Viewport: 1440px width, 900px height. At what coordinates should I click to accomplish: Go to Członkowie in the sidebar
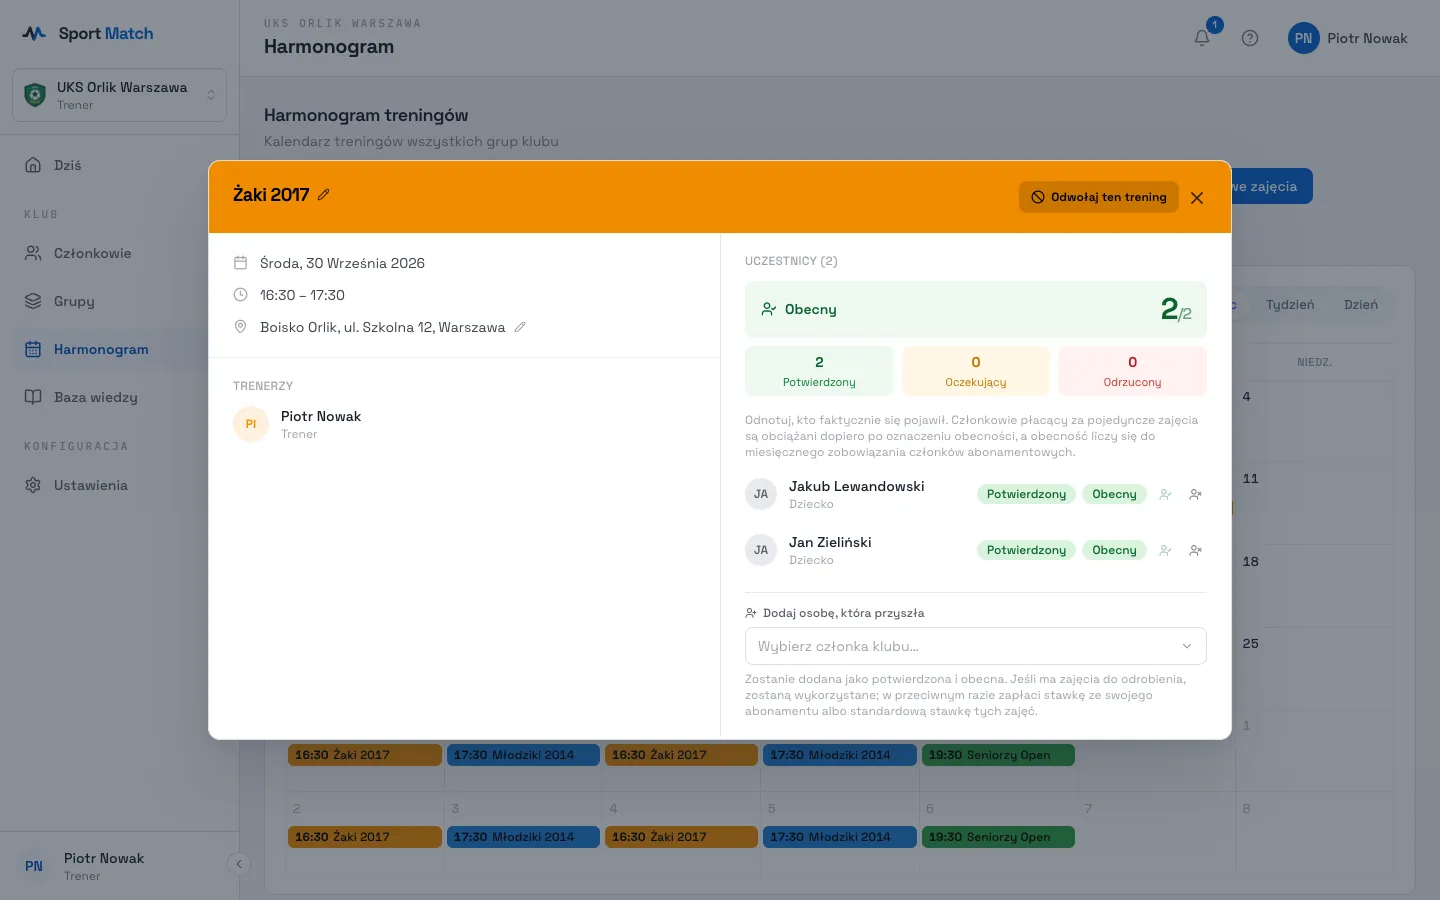point(120,253)
